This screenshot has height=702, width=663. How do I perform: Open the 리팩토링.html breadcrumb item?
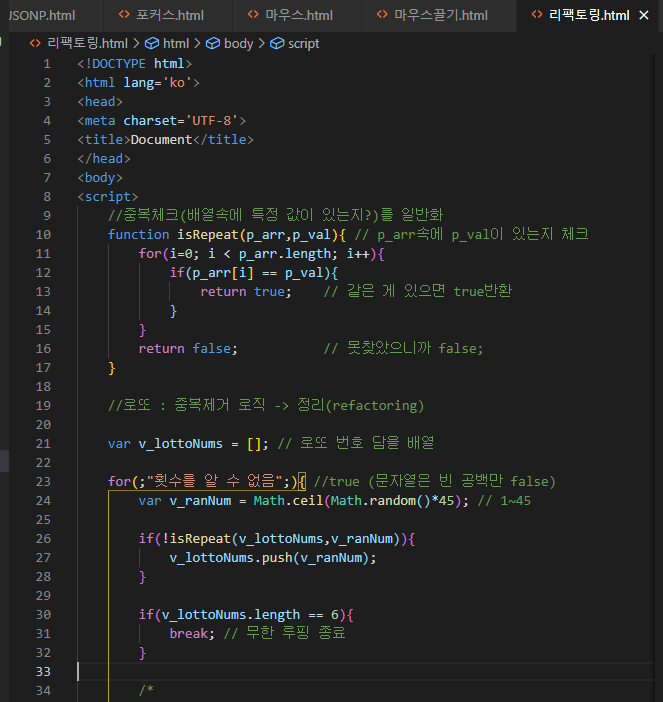87,44
